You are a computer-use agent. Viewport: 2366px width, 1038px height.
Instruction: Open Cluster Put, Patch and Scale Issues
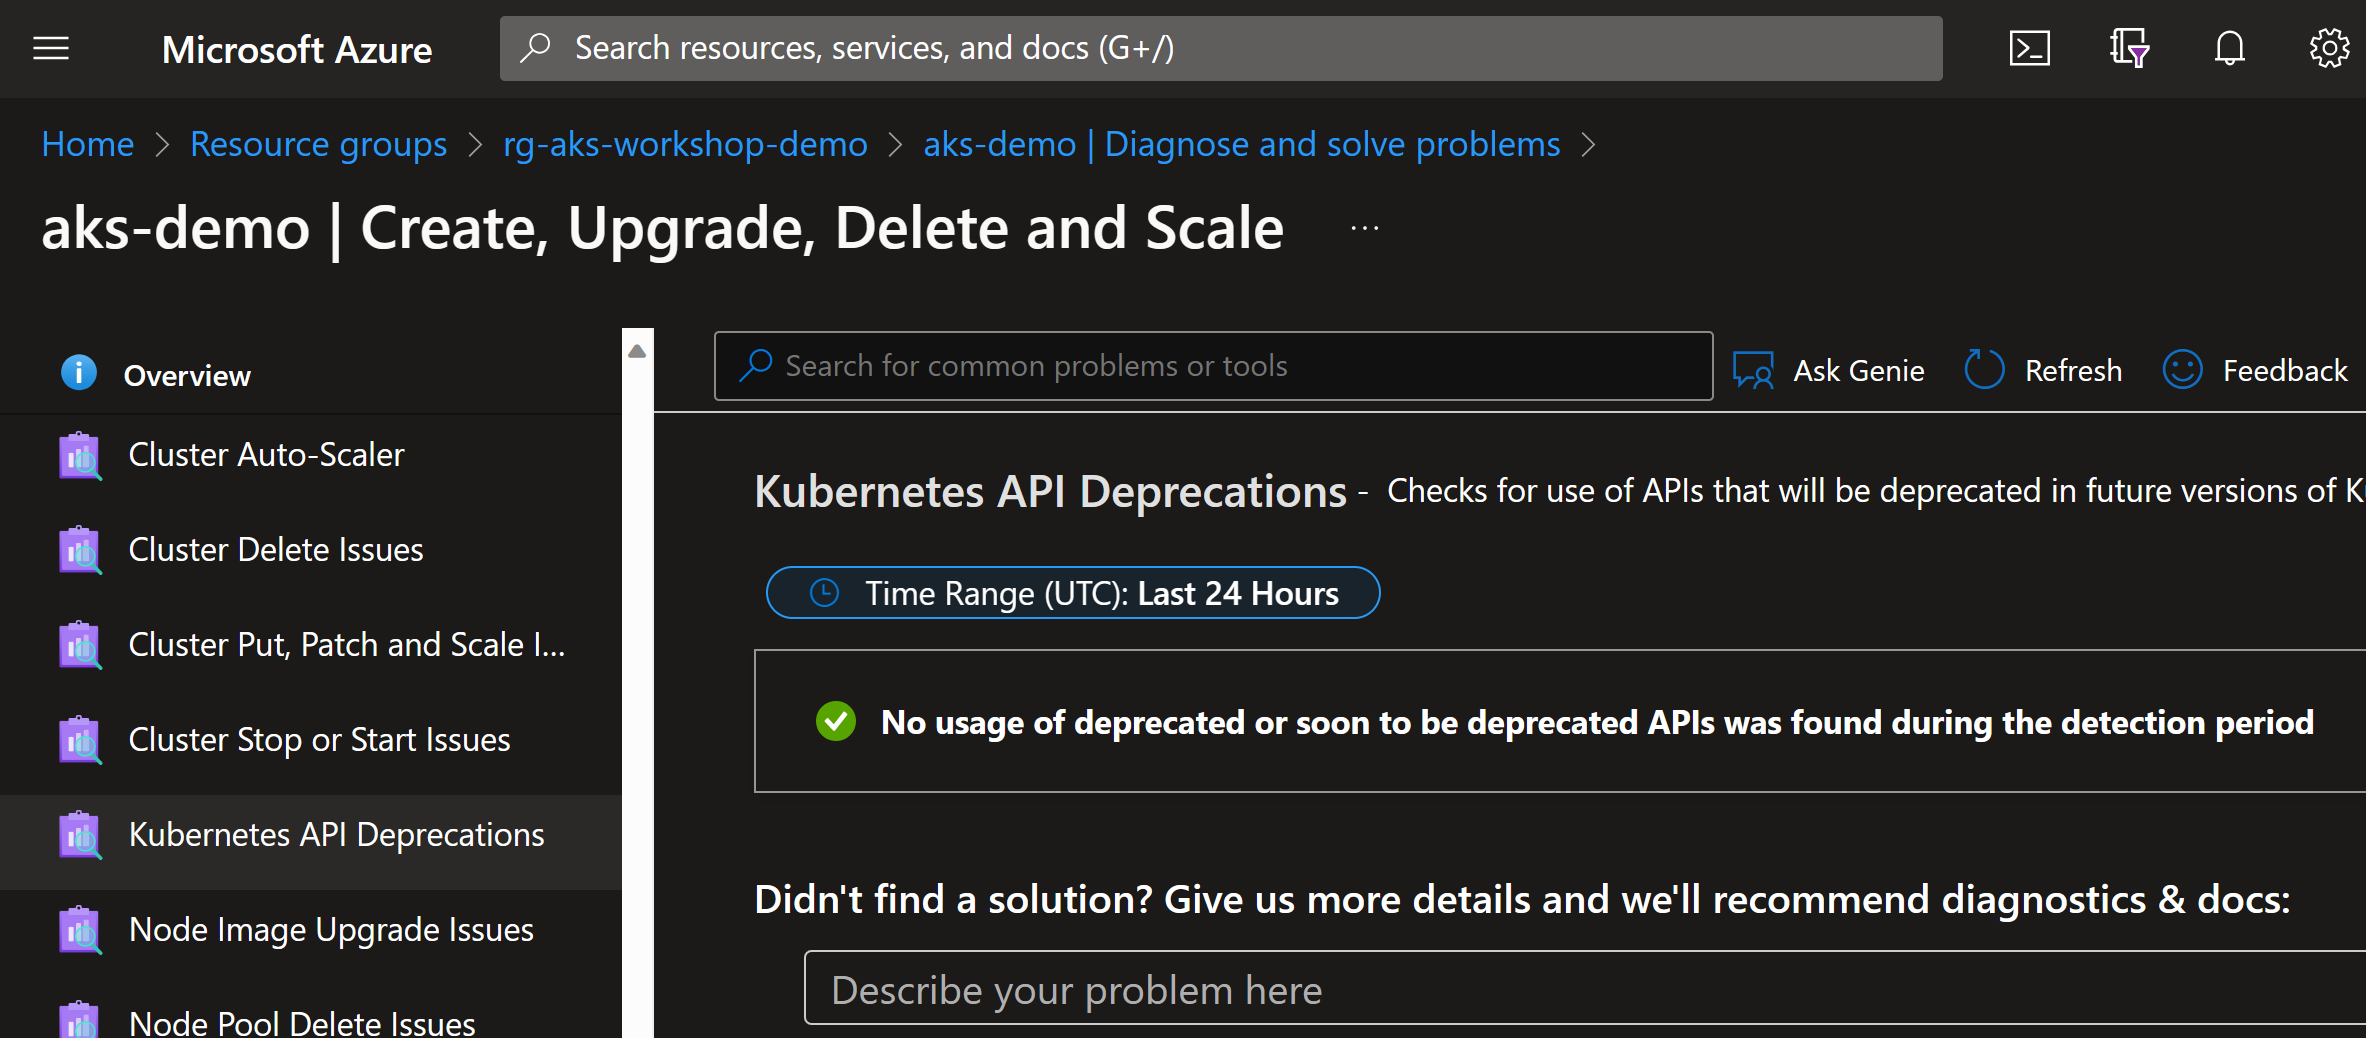click(310, 646)
